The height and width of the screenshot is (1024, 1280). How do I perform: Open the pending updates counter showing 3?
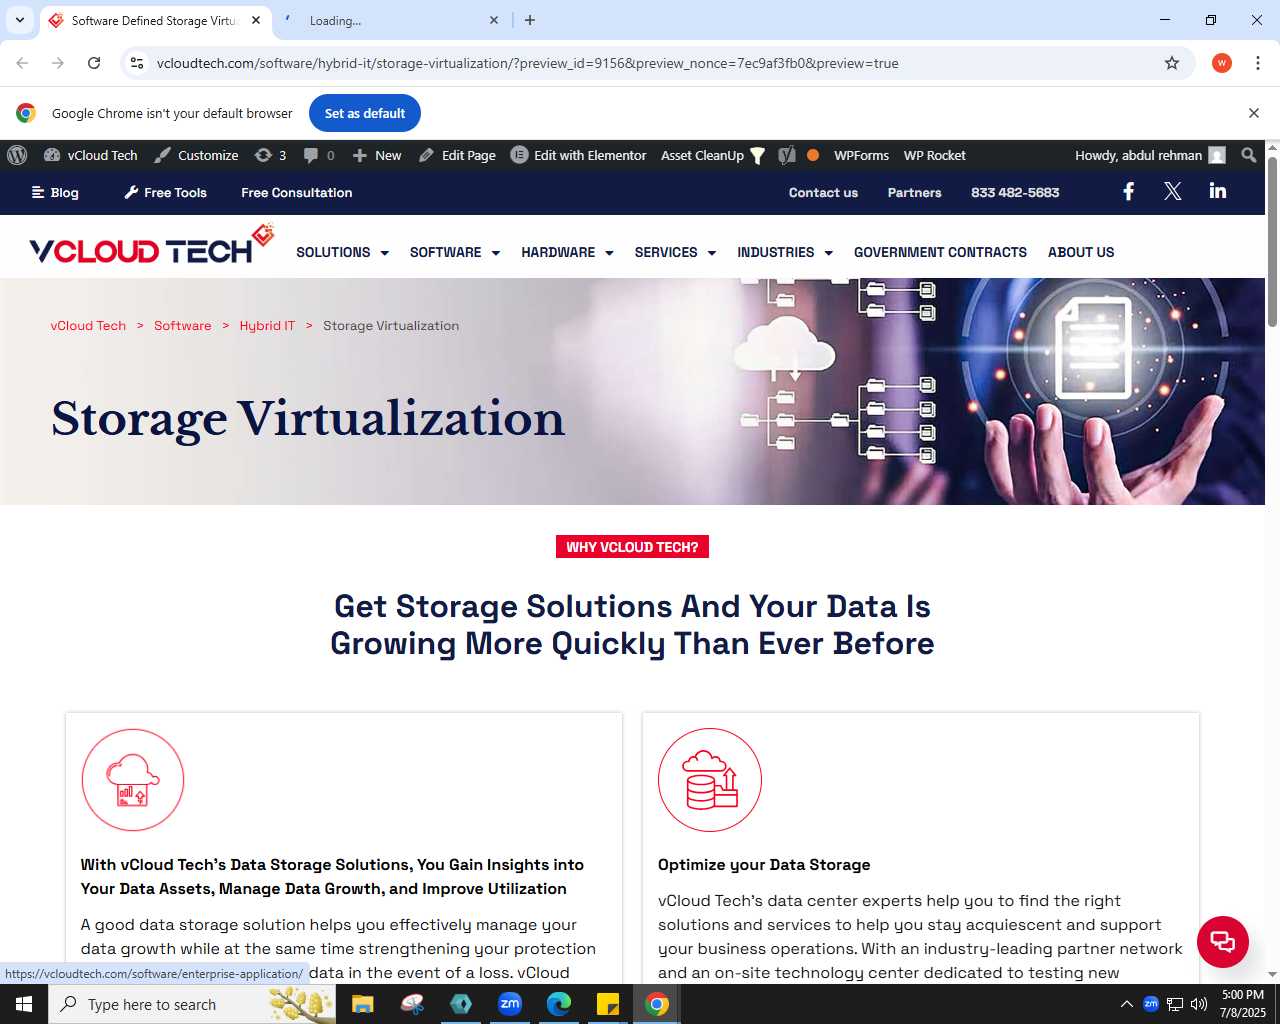pos(271,155)
